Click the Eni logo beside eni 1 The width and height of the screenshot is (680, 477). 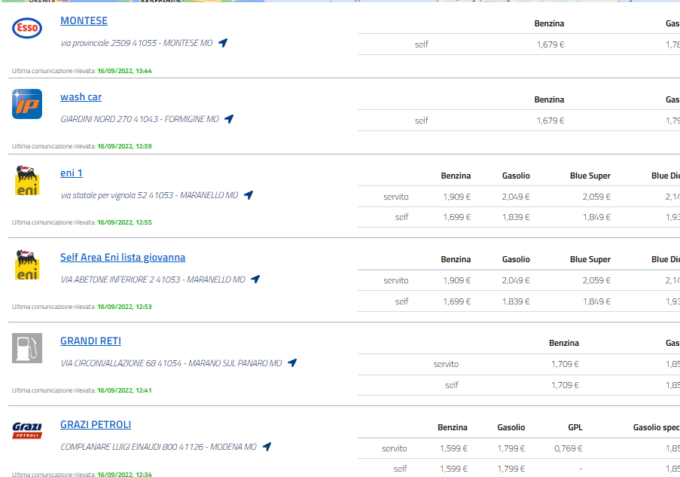[27, 180]
